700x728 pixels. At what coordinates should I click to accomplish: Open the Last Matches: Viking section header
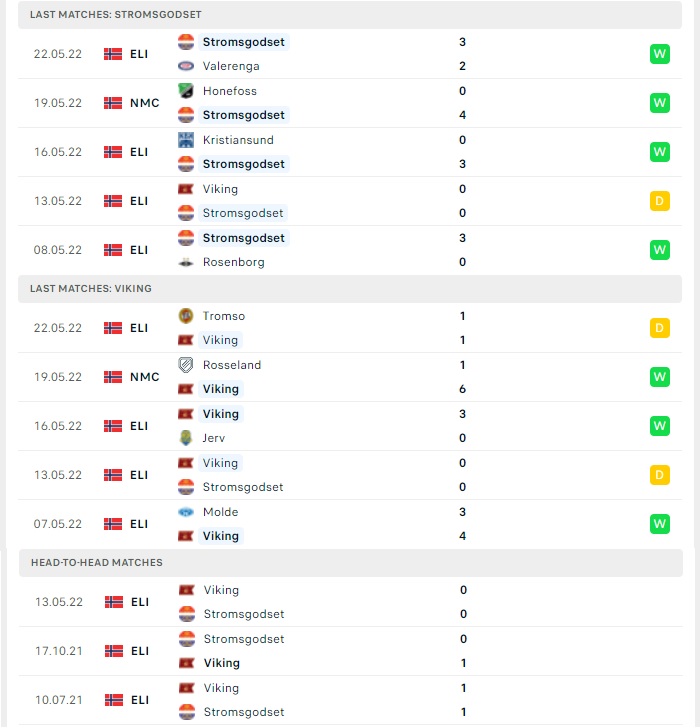[x=350, y=288]
